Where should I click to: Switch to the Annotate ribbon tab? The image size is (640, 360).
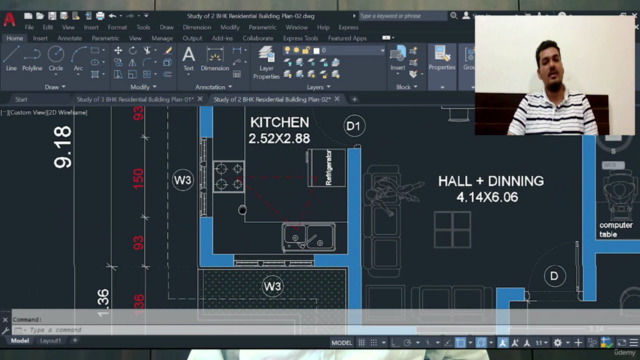tap(69, 38)
